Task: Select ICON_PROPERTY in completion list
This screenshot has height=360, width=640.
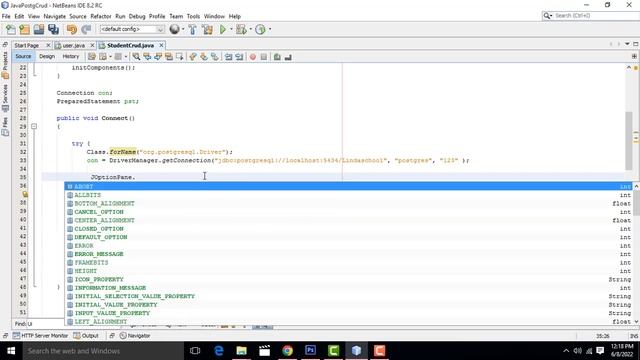Action: pos(349,279)
